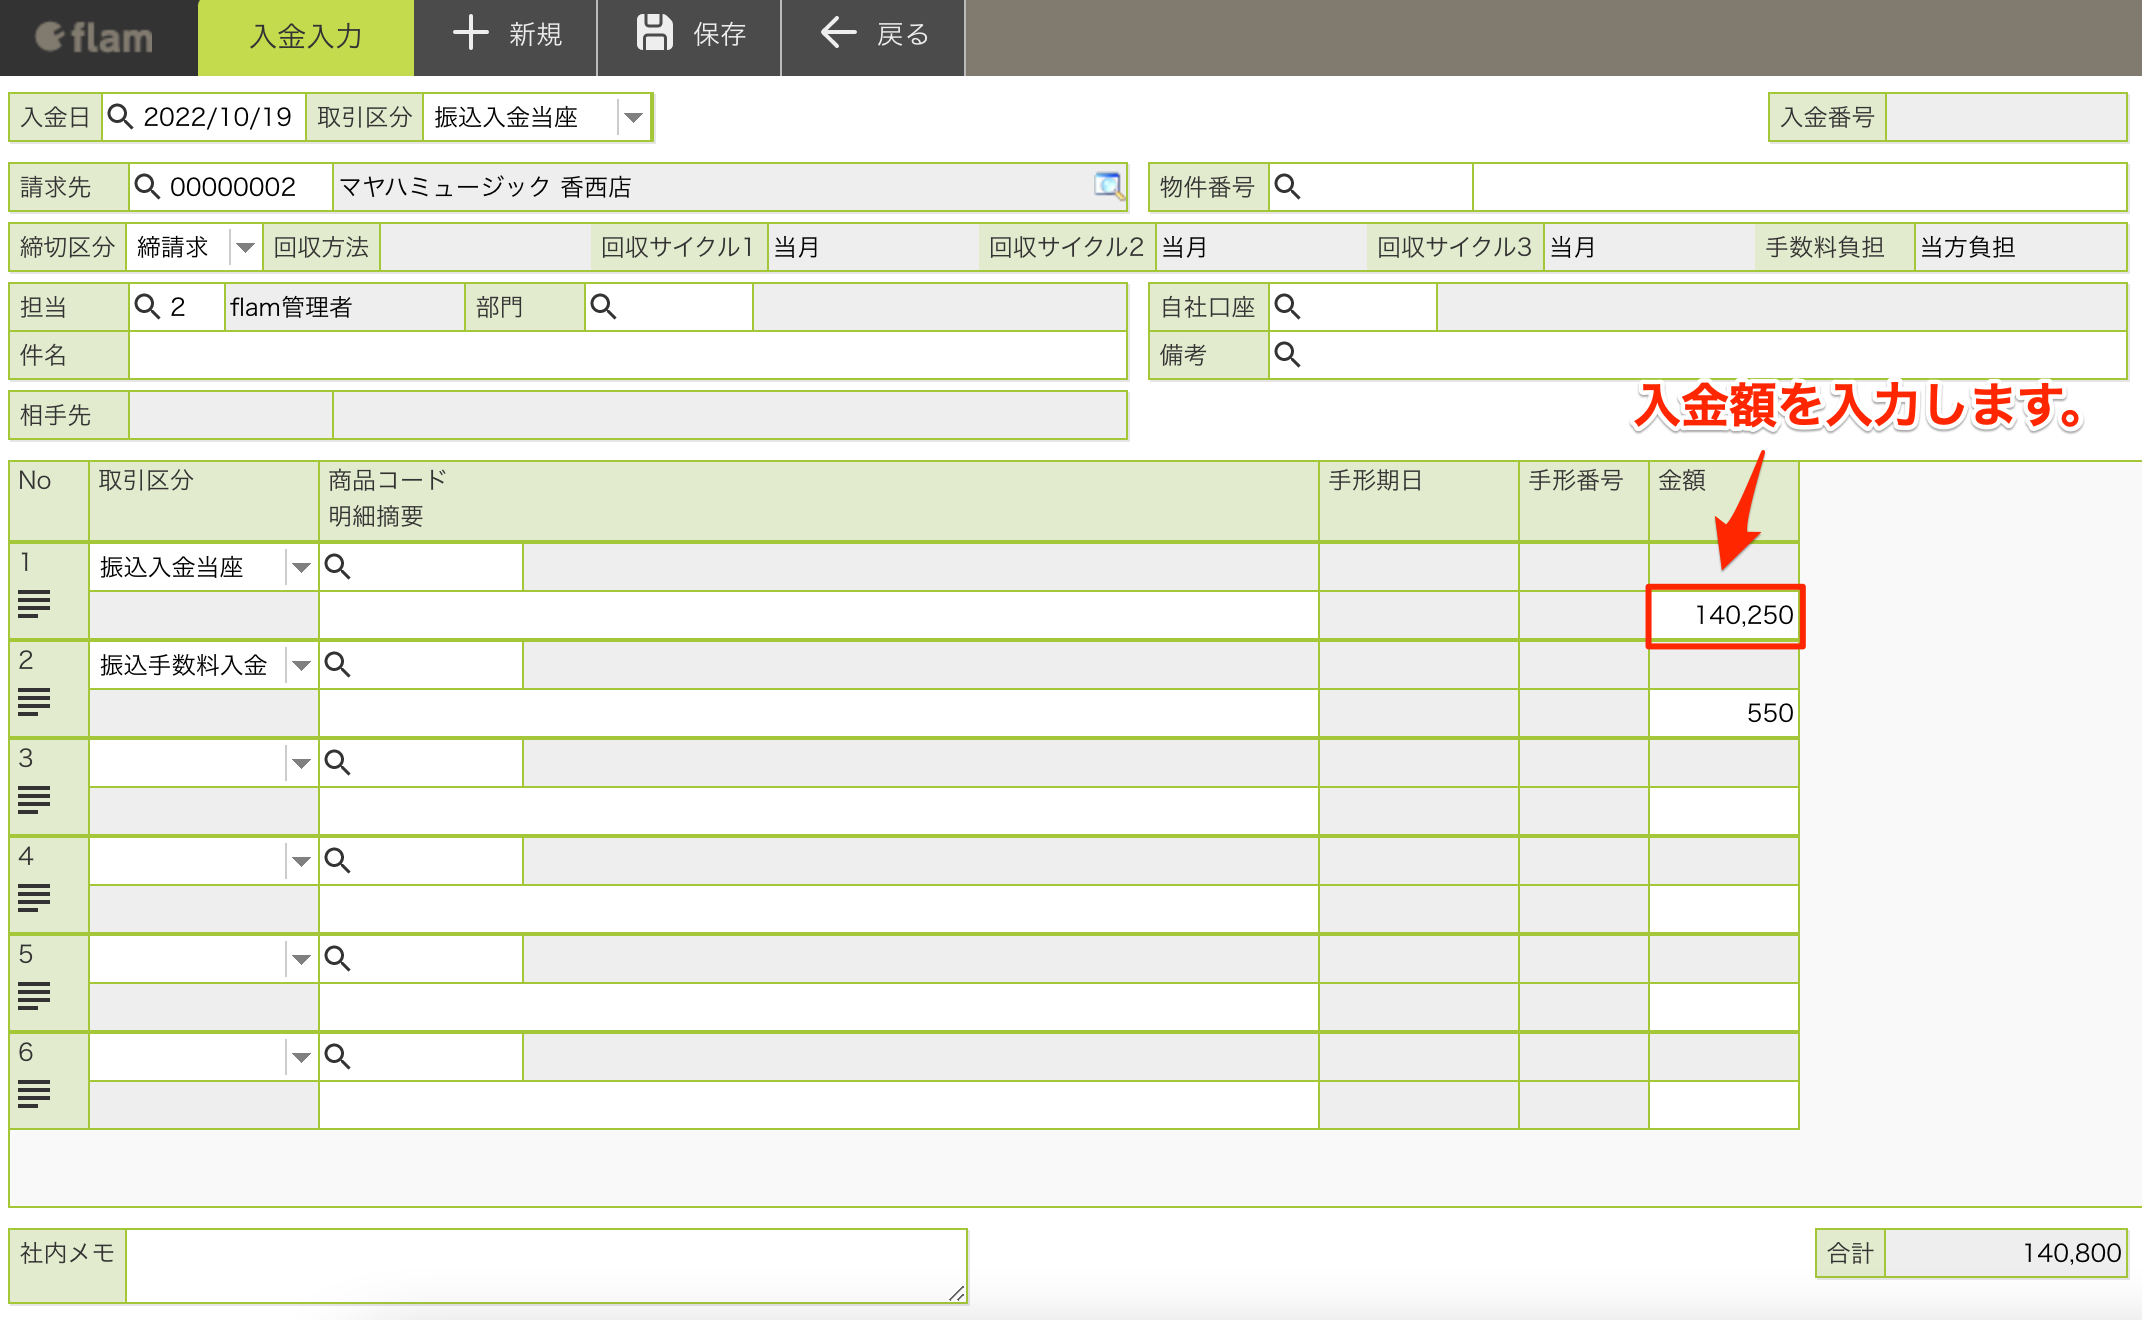Click row 1 明細摘要 input field

click(x=818, y=615)
